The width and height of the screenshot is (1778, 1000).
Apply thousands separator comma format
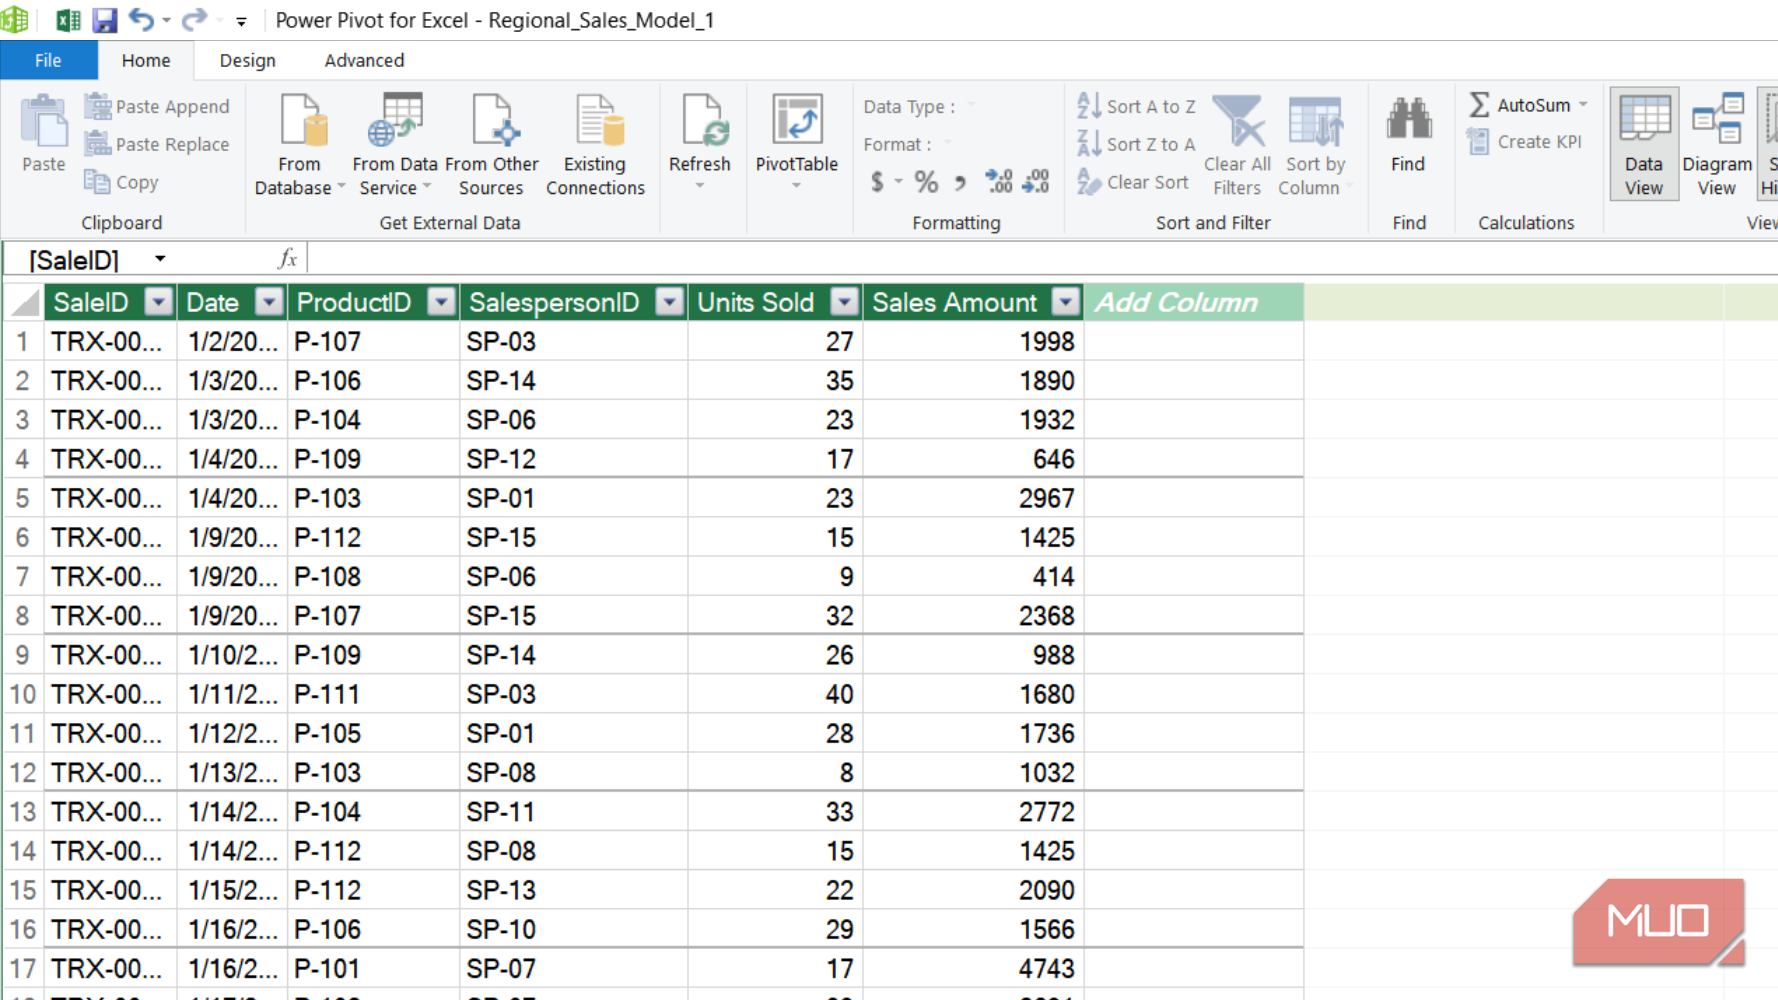960,181
